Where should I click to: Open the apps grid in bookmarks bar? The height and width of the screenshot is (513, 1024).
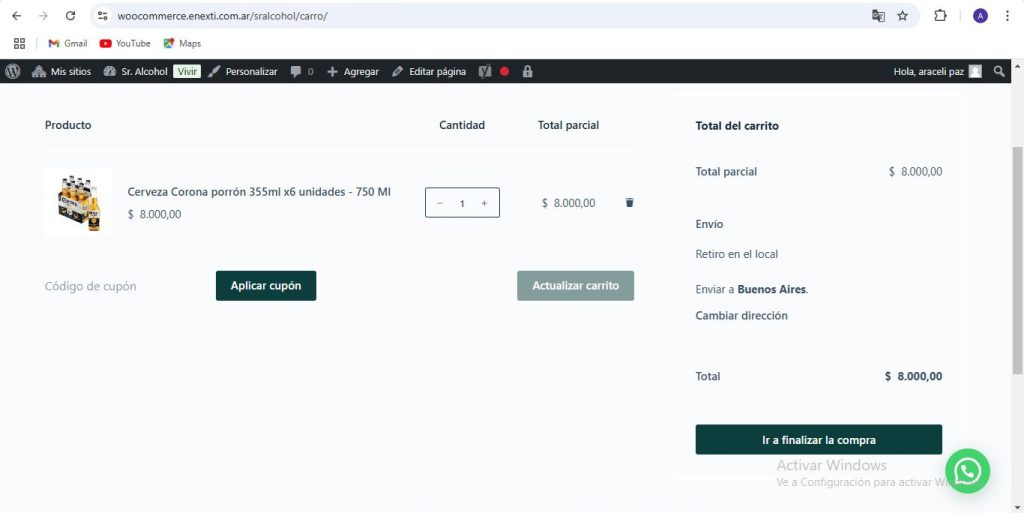click(20, 43)
